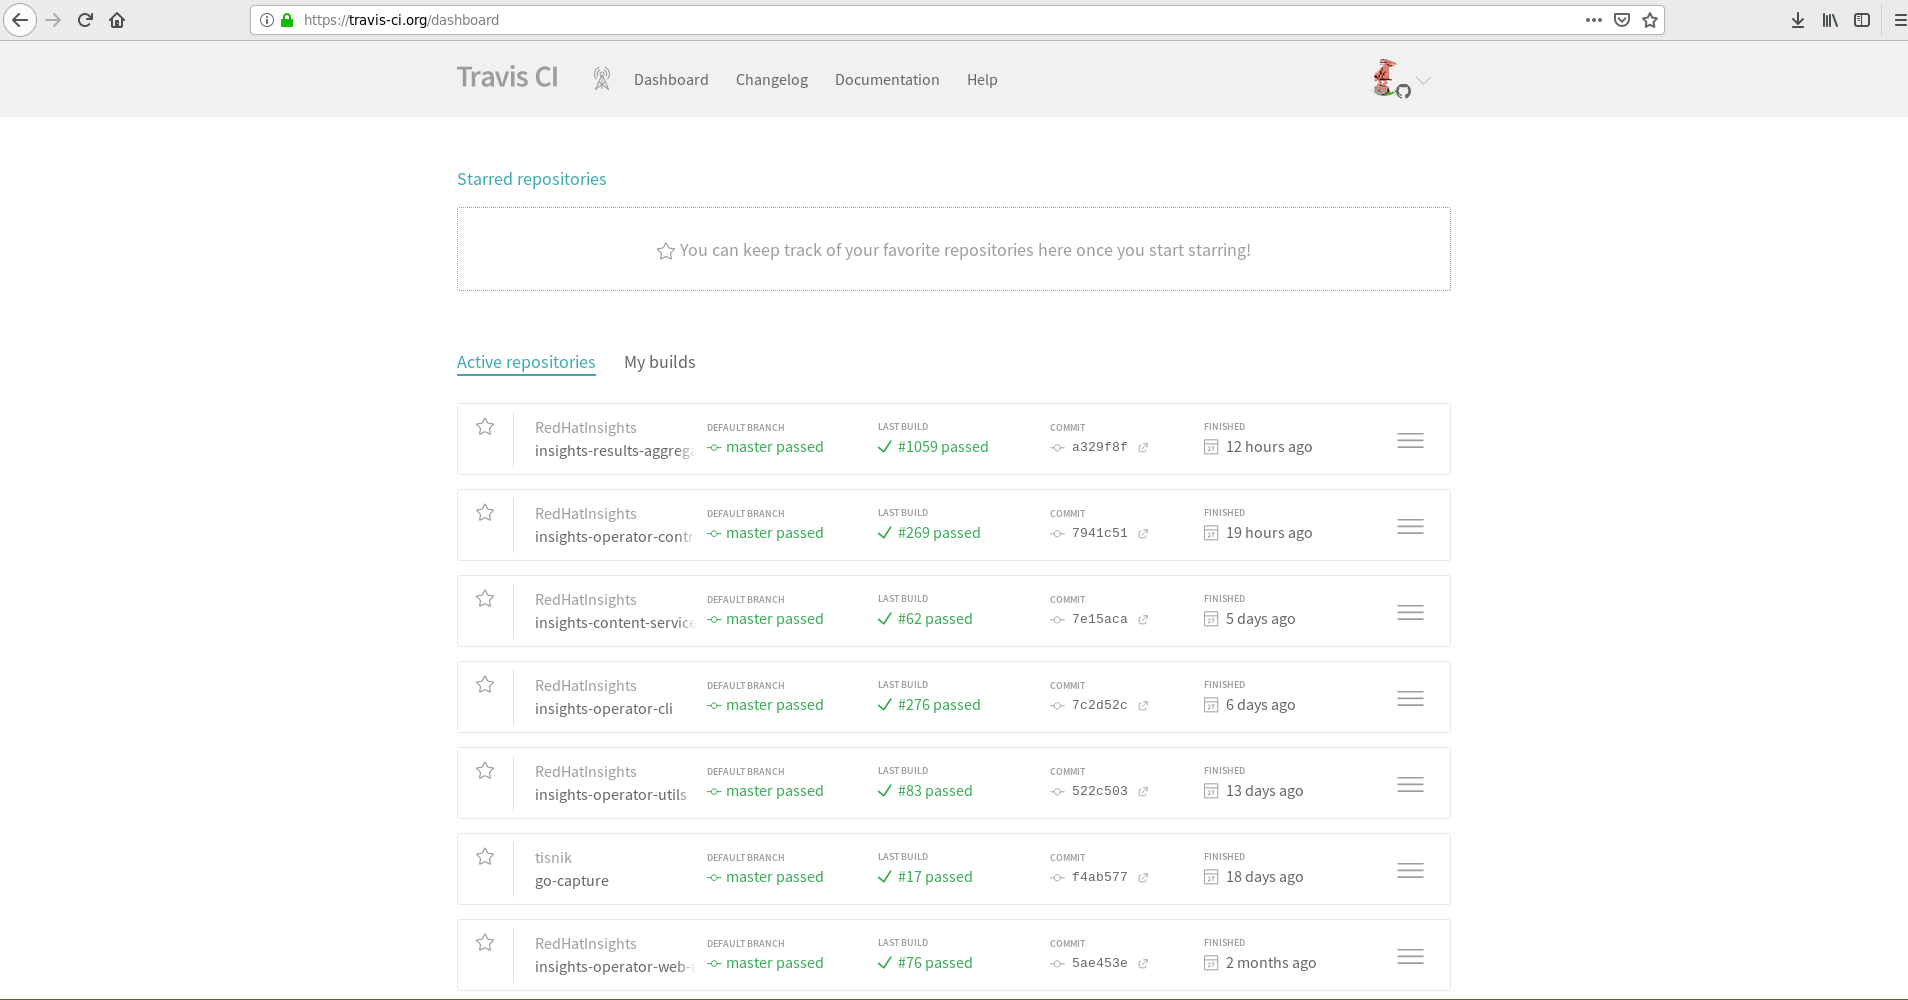The height and width of the screenshot is (1000, 1908).
Task: Open build #76 passed link
Action: tap(935, 963)
